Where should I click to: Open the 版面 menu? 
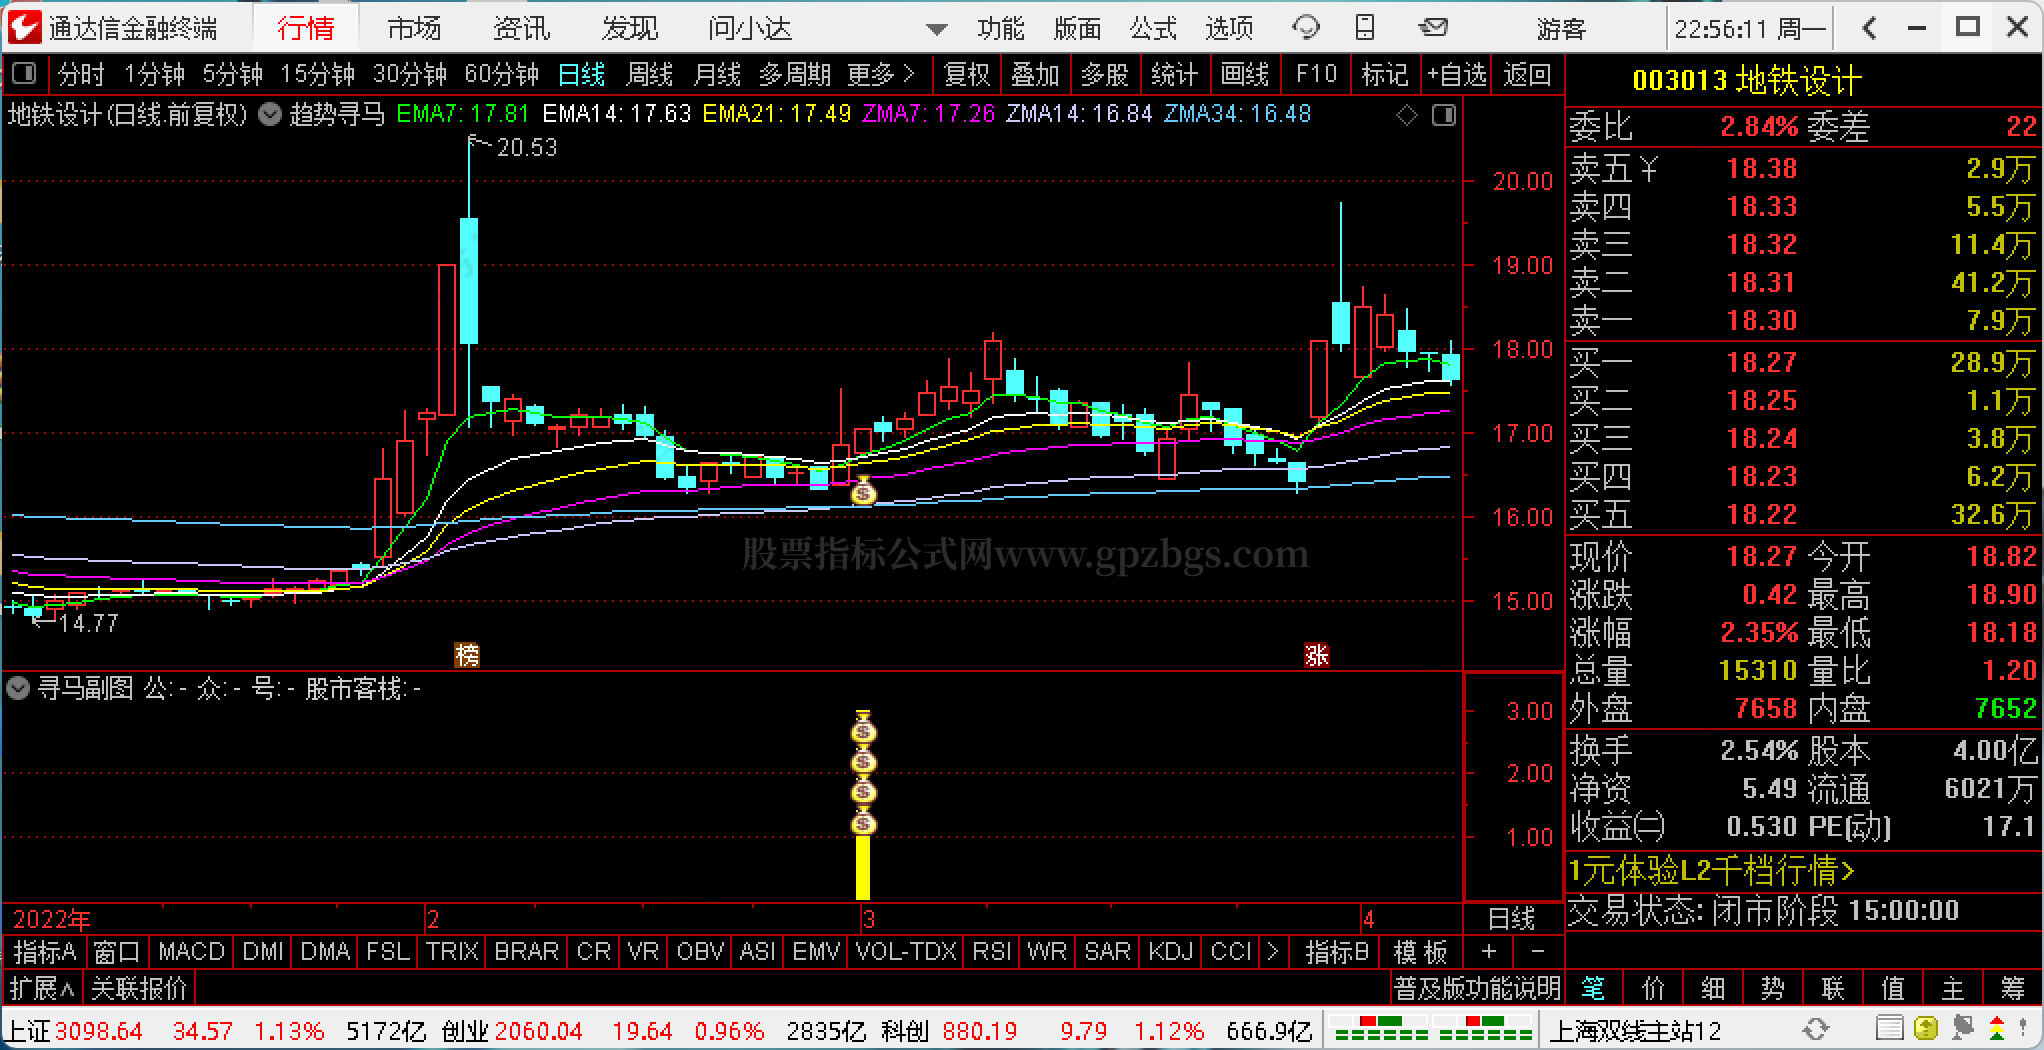[x=1077, y=28]
